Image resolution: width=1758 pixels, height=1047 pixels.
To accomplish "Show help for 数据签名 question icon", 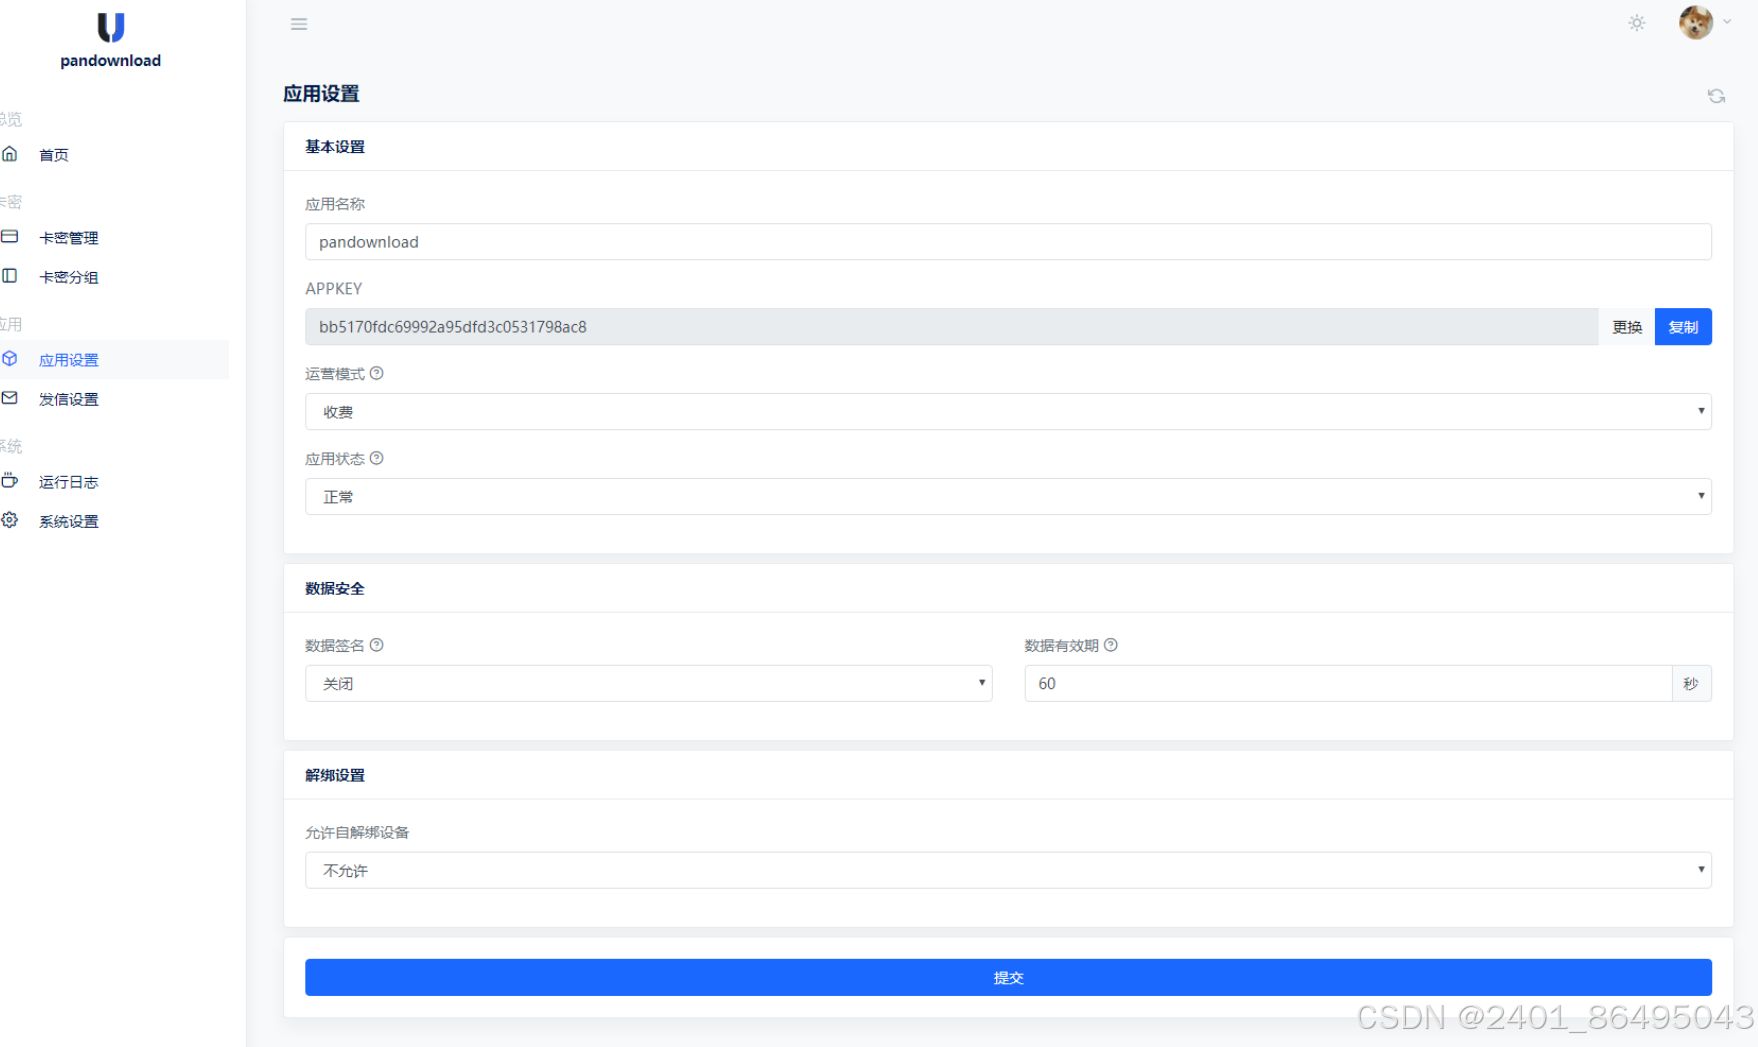I will 377,645.
